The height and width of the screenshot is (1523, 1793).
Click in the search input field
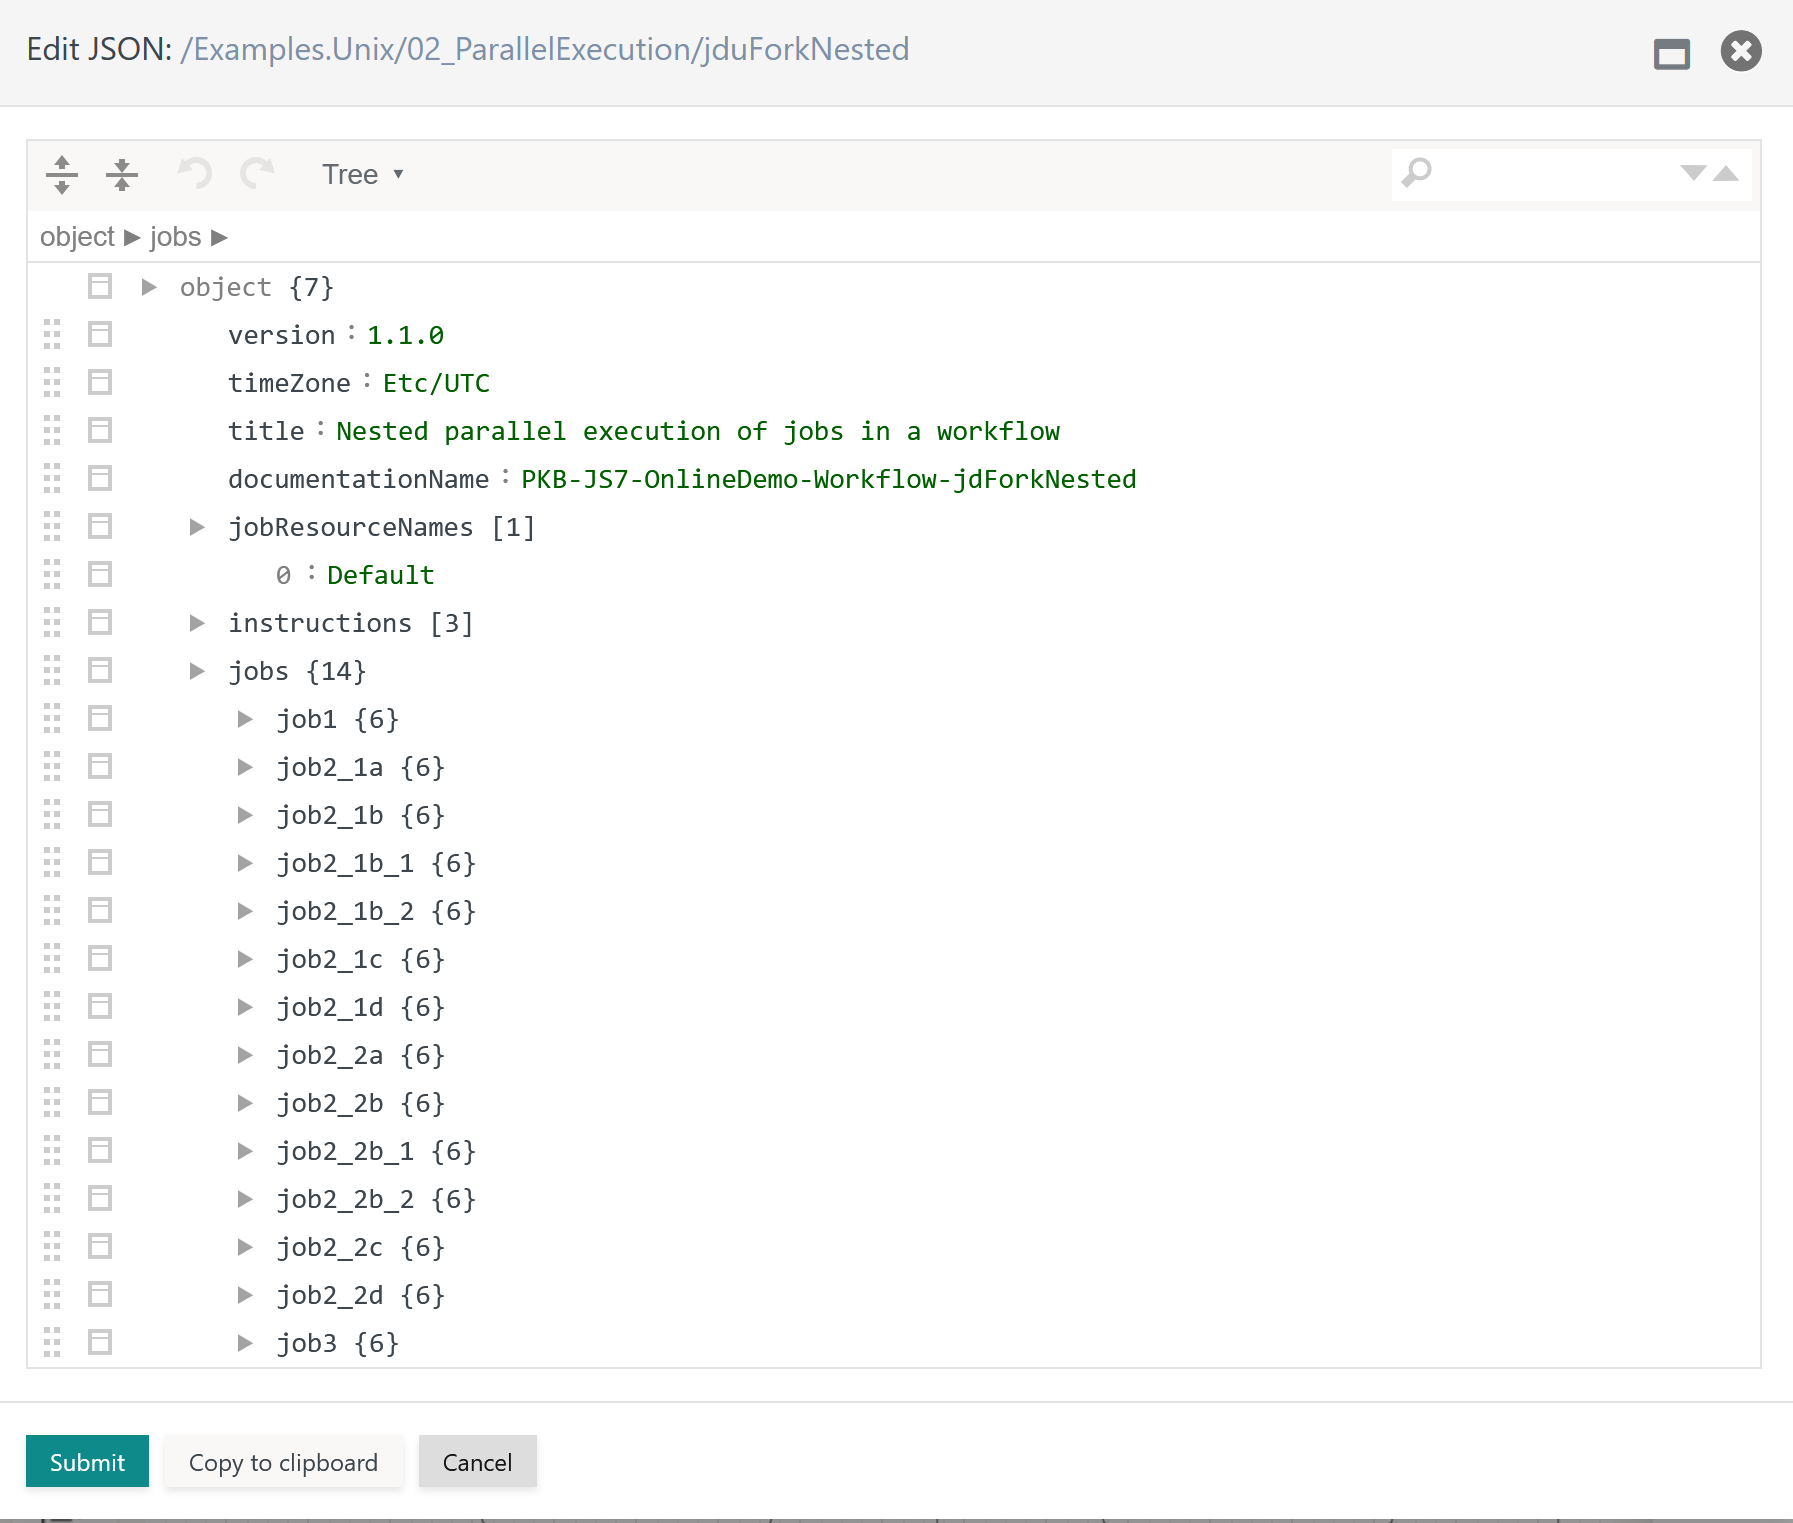coord(1556,174)
